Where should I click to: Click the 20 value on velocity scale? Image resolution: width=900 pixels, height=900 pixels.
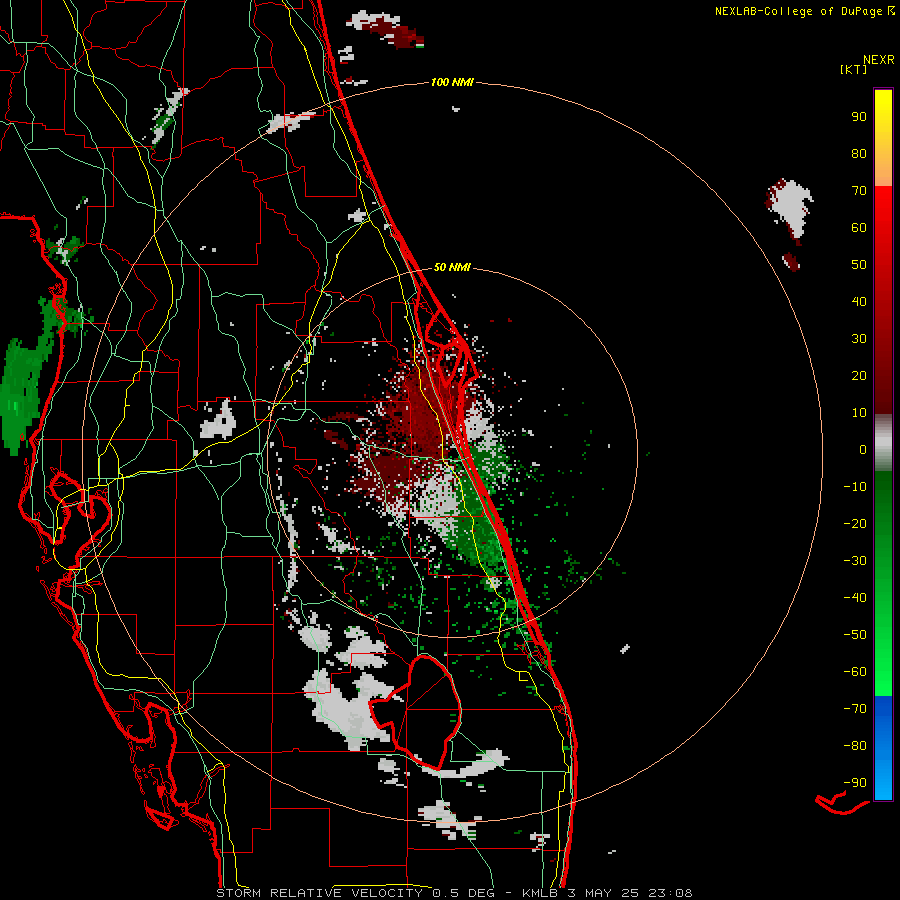tap(859, 375)
